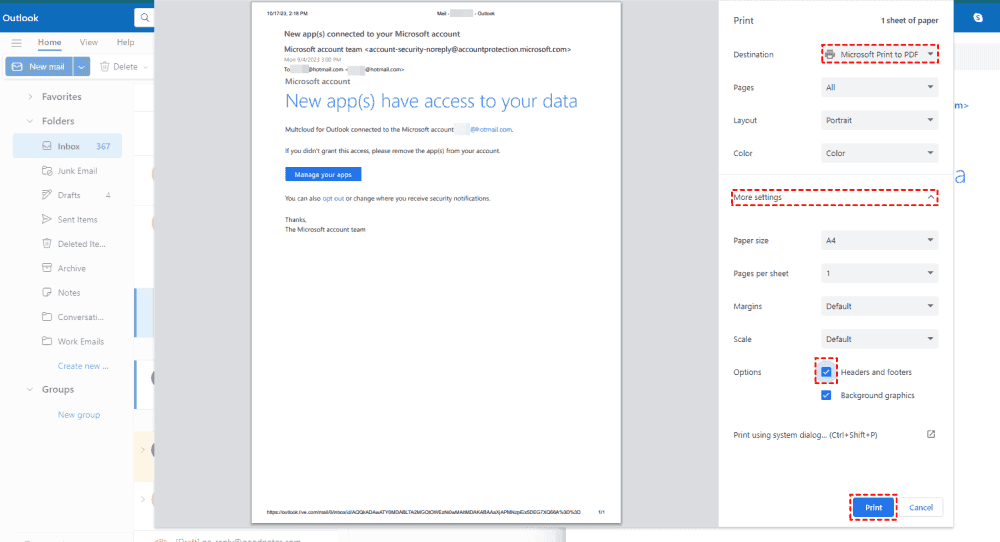Click the Conversation history folder icon
1000x542 pixels.
point(47,316)
